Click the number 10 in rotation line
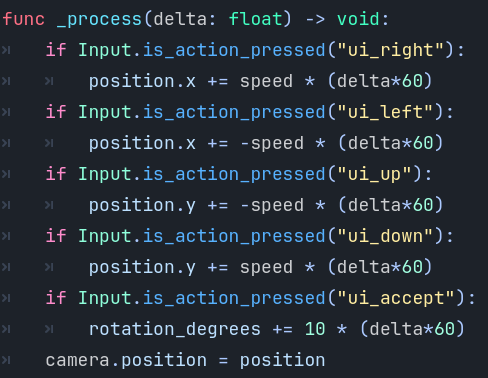The height and width of the screenshot is (378, 488). point(315,329)
